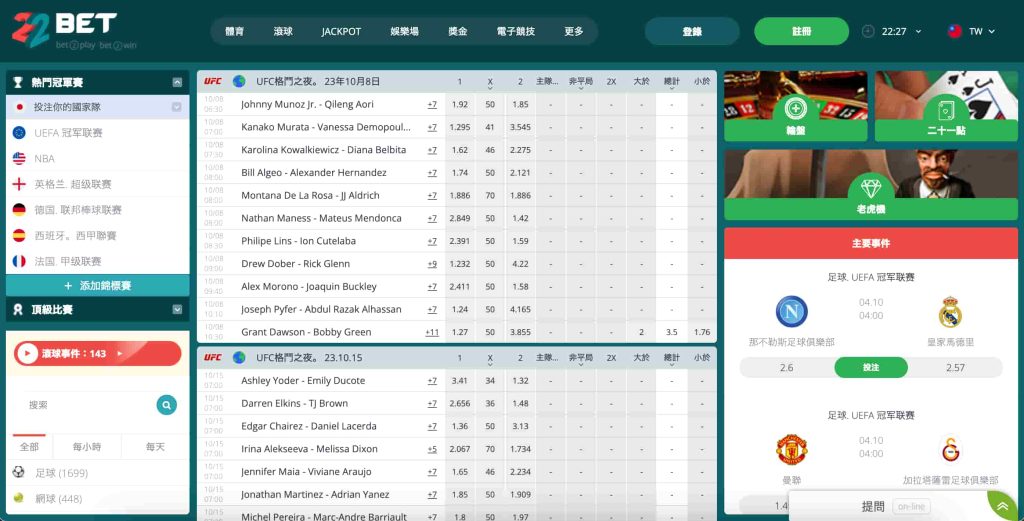Click the globe icon of 23.10.15 section

tap(239, 358)
